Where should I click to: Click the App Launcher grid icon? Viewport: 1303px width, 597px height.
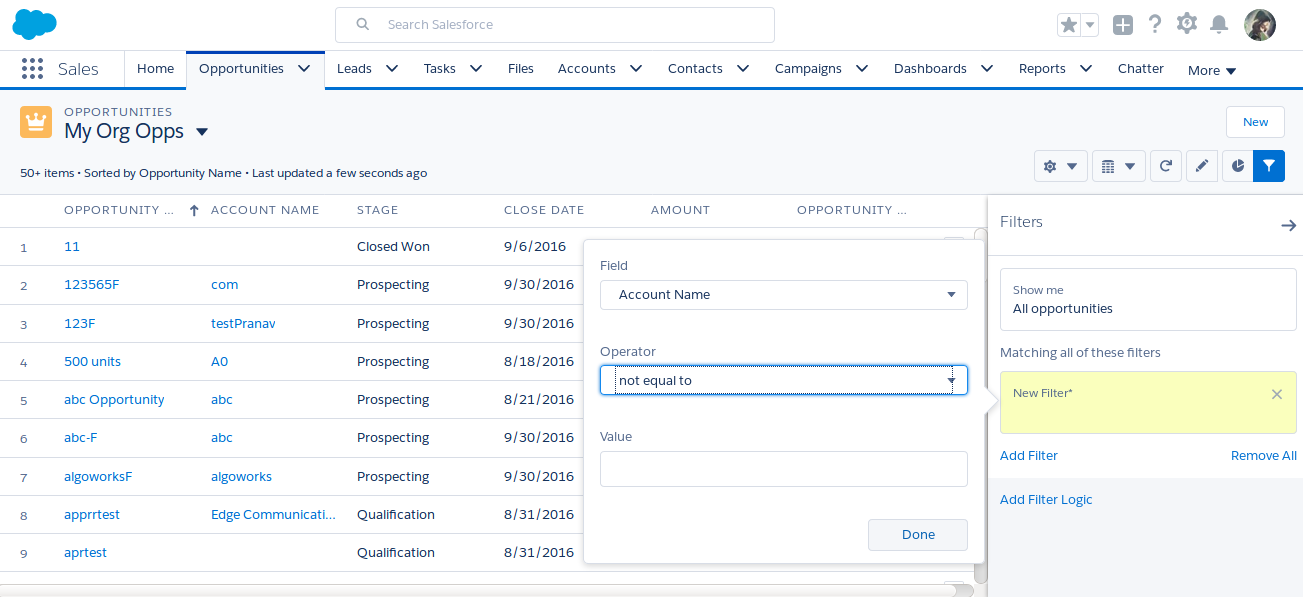tap(32, 69)
